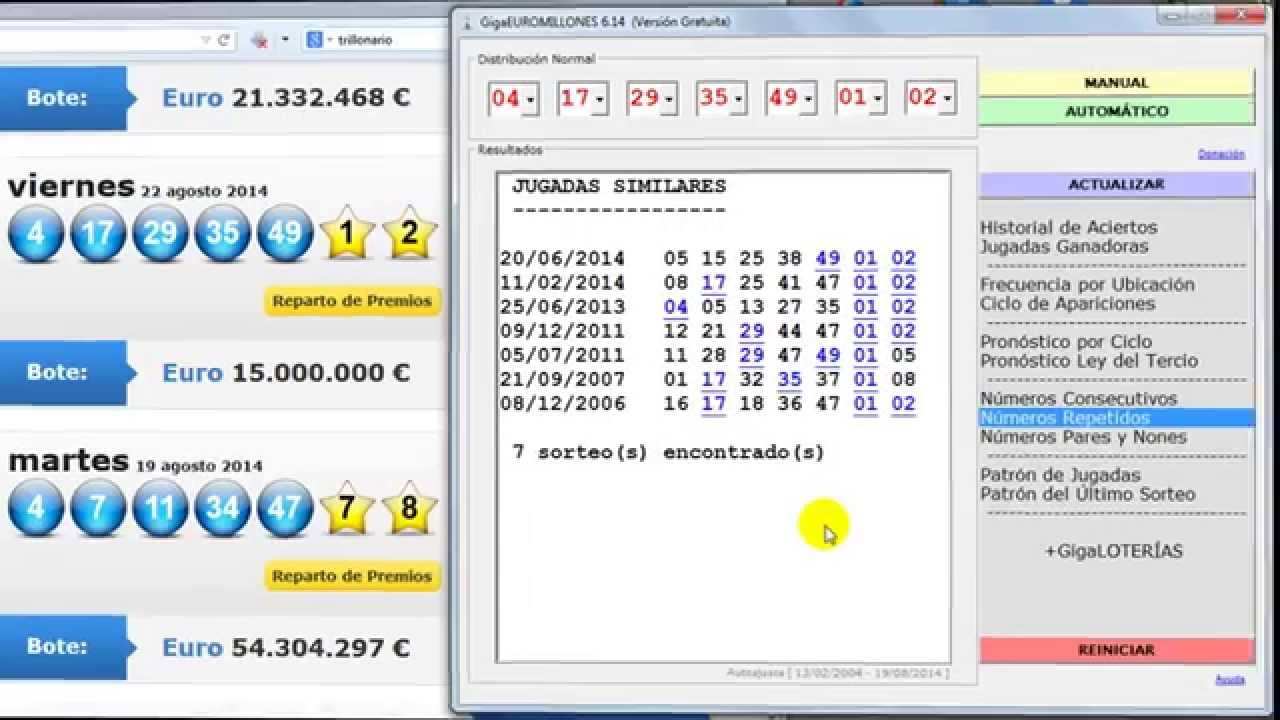Click ball 34 in martes draw
1280x720 pixels.
222,509
